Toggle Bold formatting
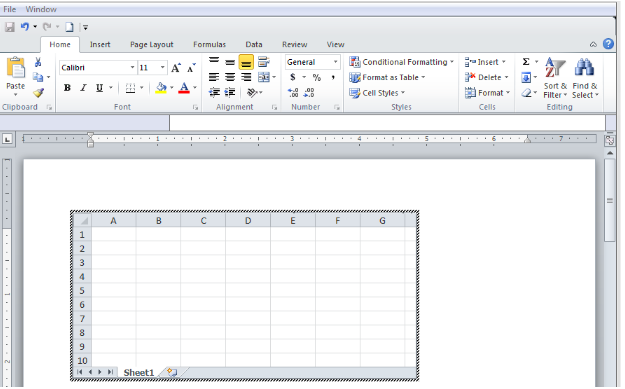This screenshot has height=389, width=625. pos(67,88)
